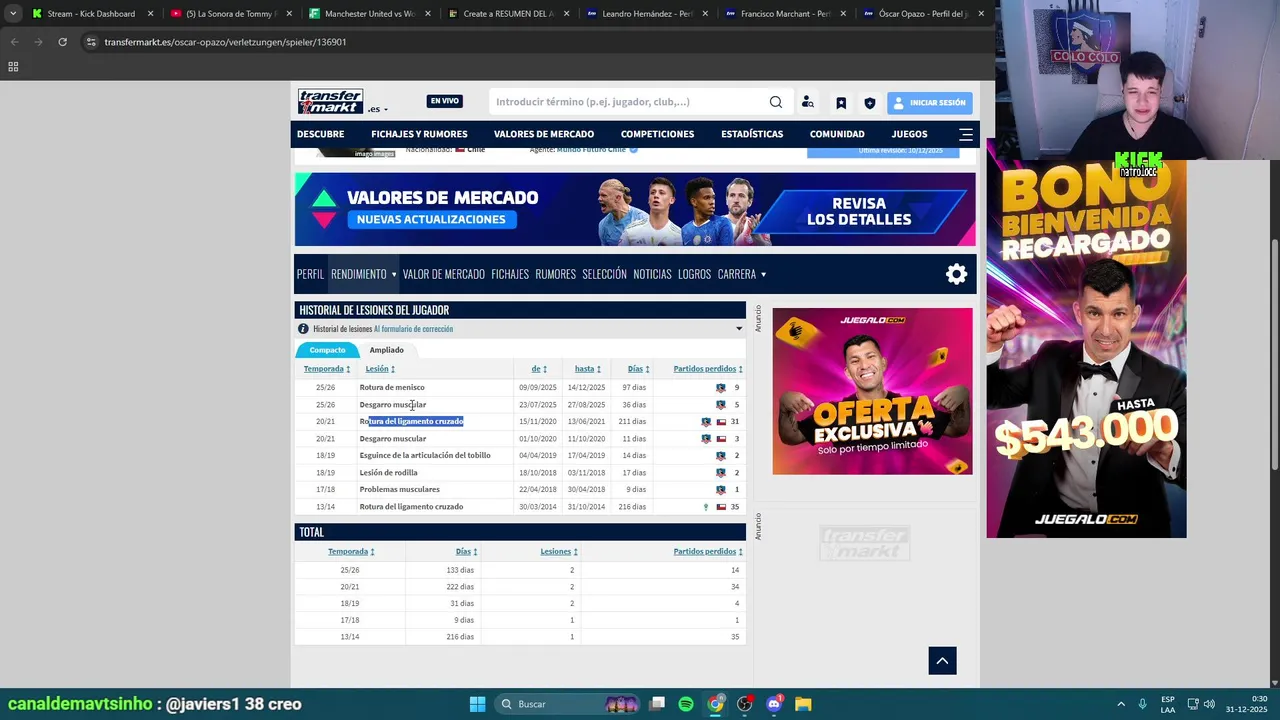Open volume control in system tray
Screen dimensions: 1280x720
tap(1209, 704)
